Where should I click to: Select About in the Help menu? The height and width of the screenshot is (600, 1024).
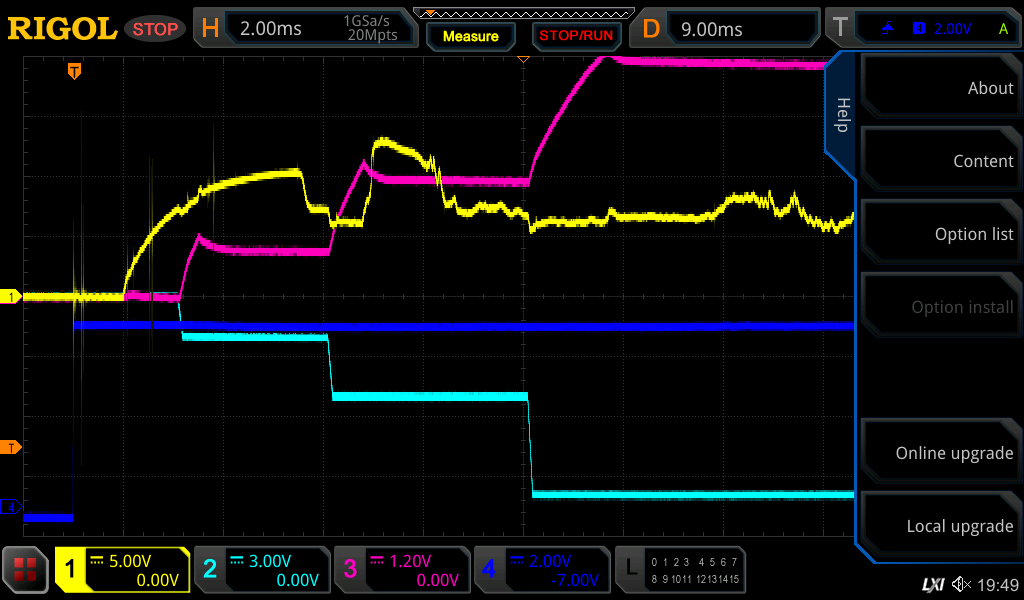pyautogui.click(x=942, y=88)
